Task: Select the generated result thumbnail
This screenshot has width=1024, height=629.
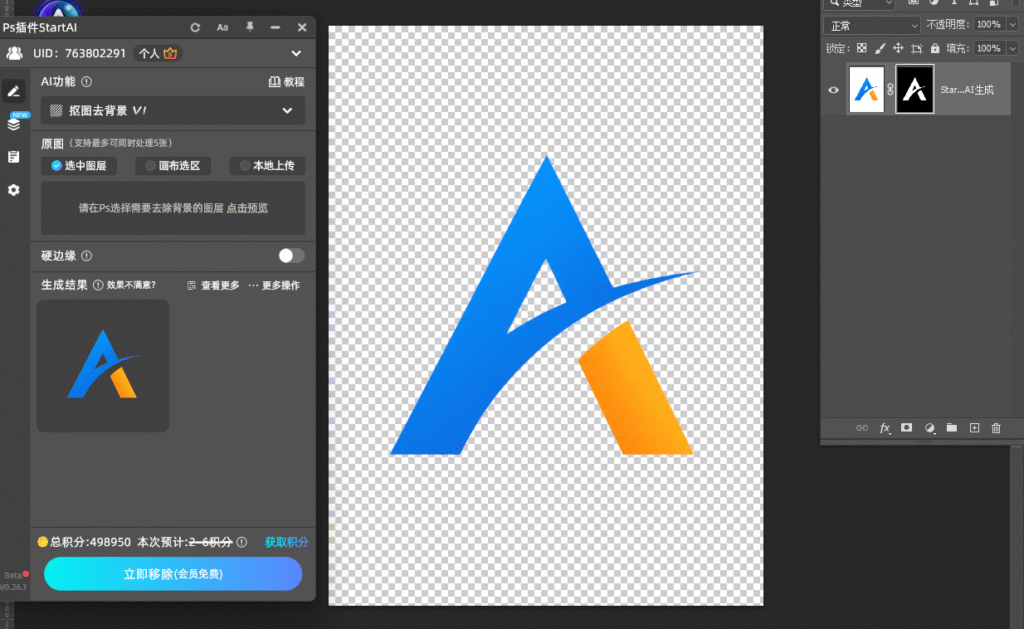Action: coord(103,366)
